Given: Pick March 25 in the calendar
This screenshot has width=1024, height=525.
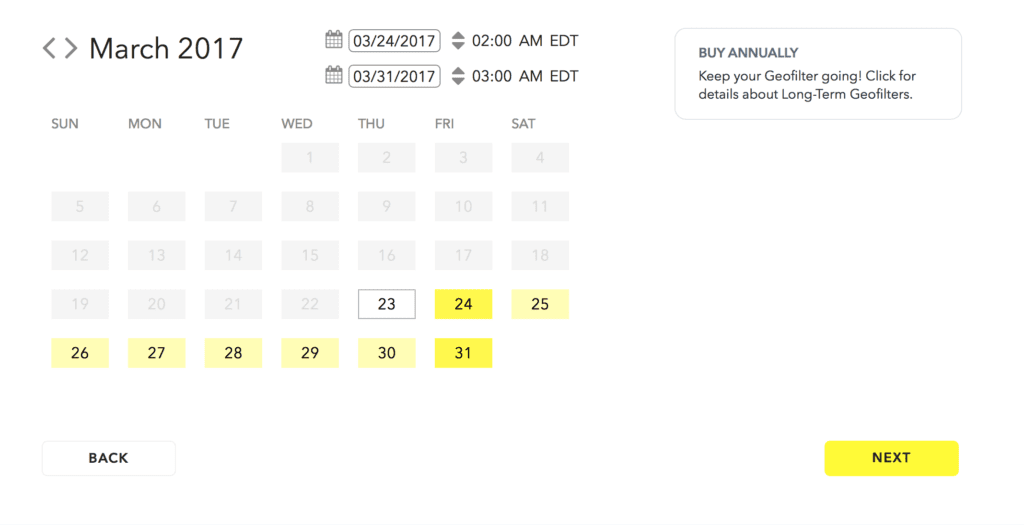Looking at the screenshot, I should click(540, 304).
